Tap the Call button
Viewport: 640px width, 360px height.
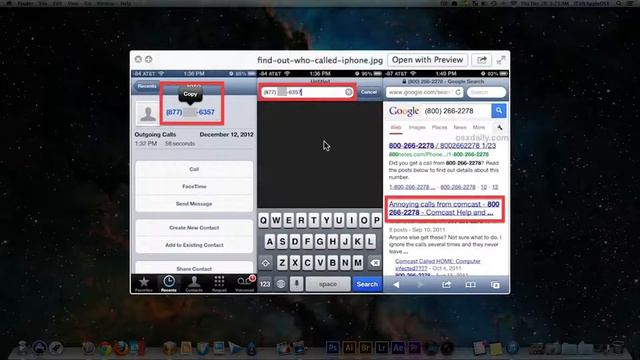pos(194,169)
